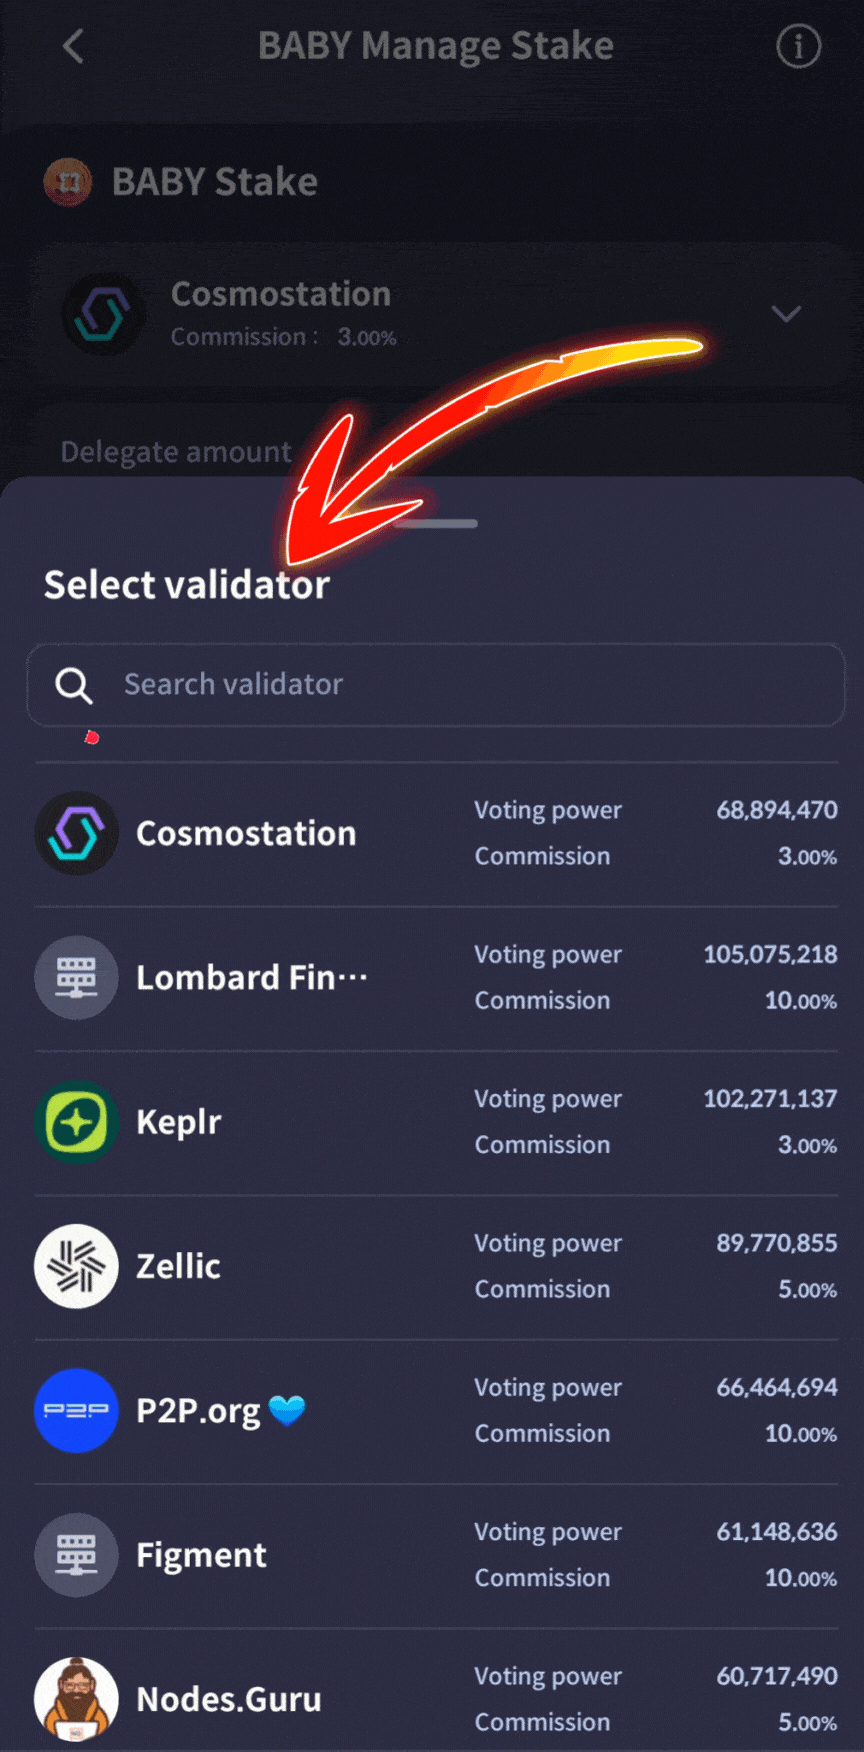
Task: Tap the search magnifier icon
Action: click(x=73, y=685)
